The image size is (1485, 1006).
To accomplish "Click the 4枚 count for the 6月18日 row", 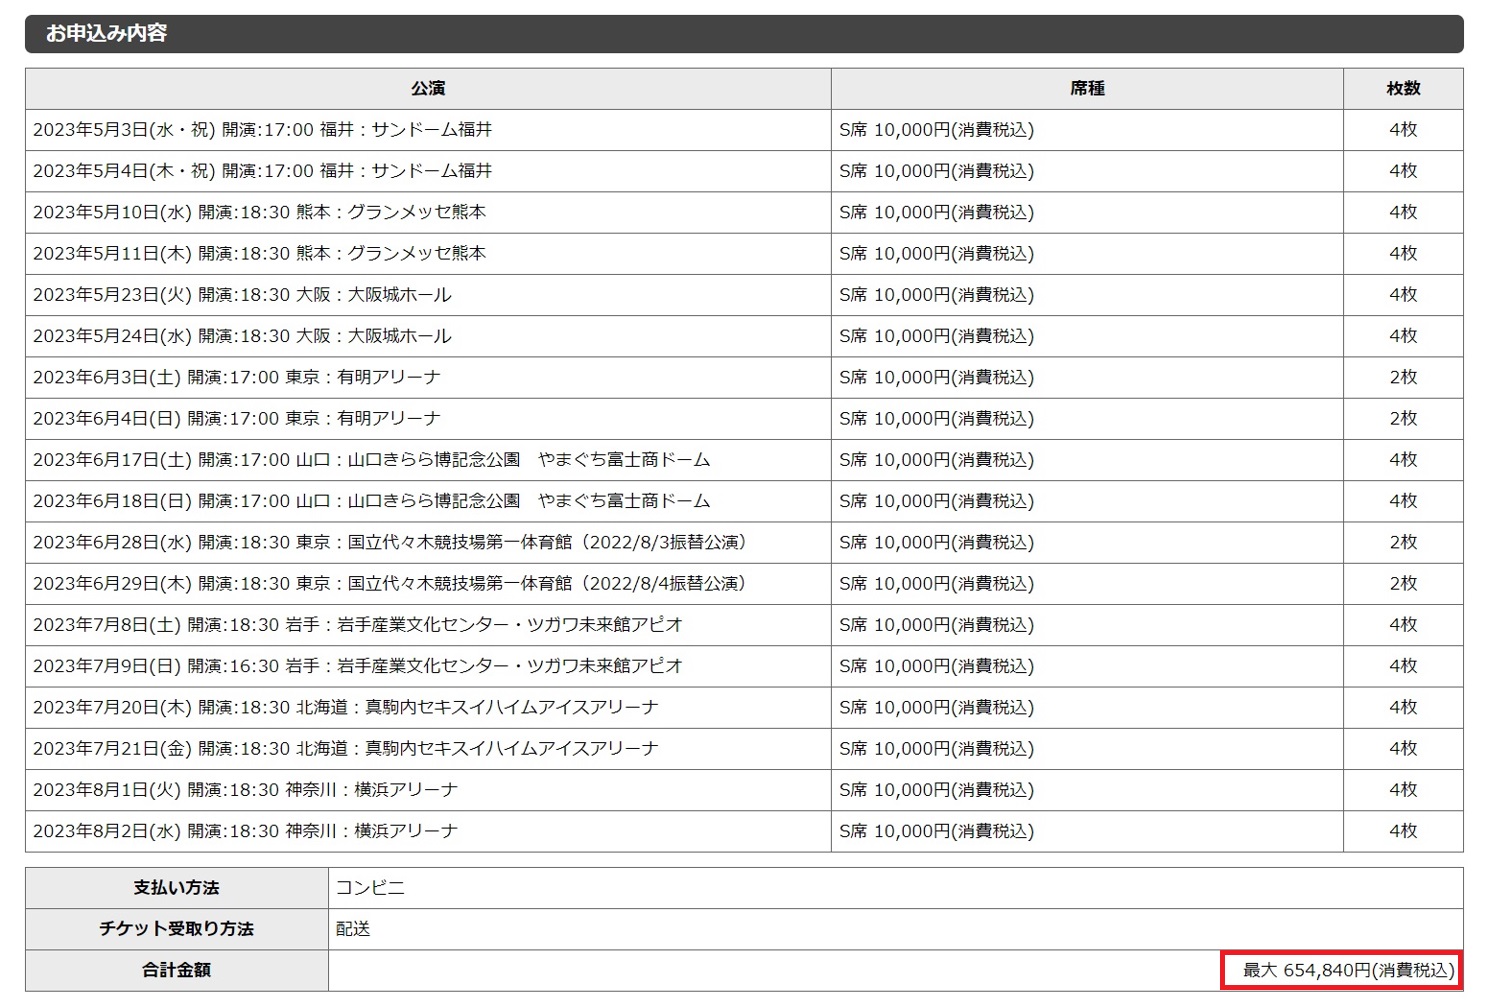I will pos(1403,501).
